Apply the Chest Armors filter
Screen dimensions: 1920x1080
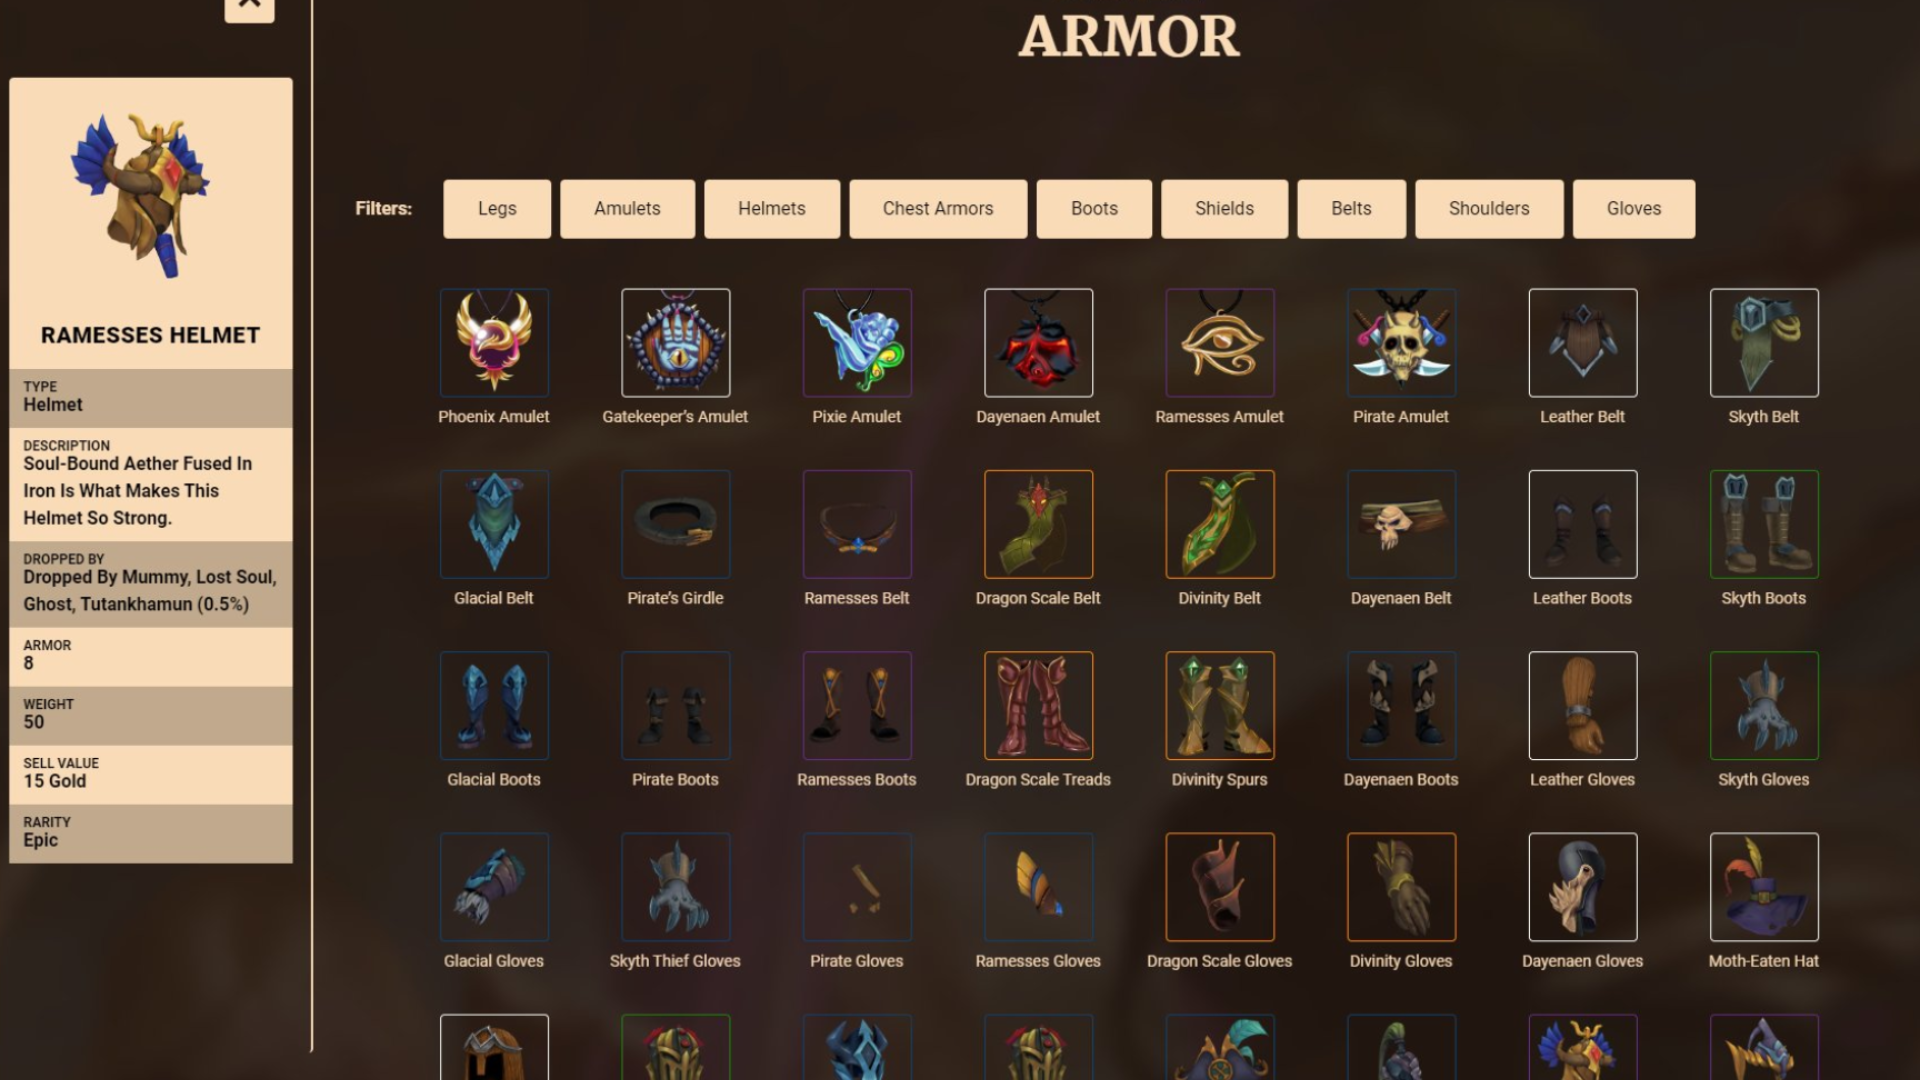938,209
